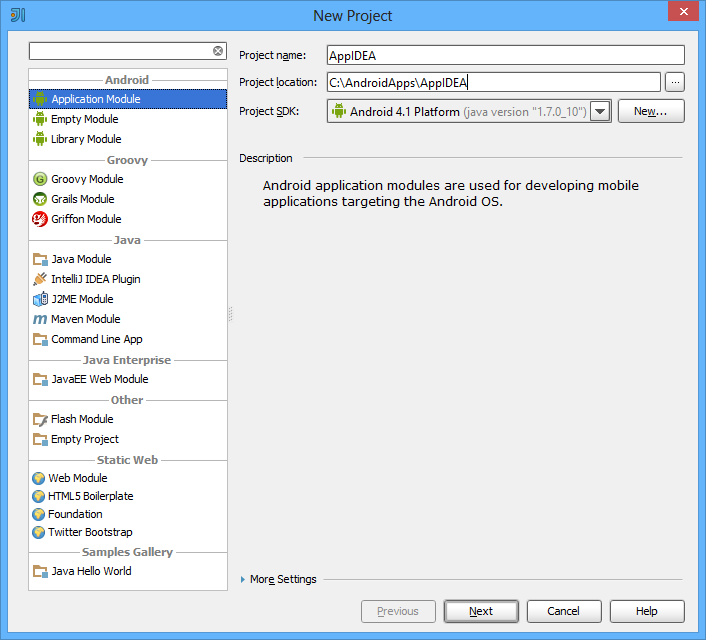The width and height of the screenshot is (706, 640).
Task: Click the Foundation globe icon
Action: 39,514
